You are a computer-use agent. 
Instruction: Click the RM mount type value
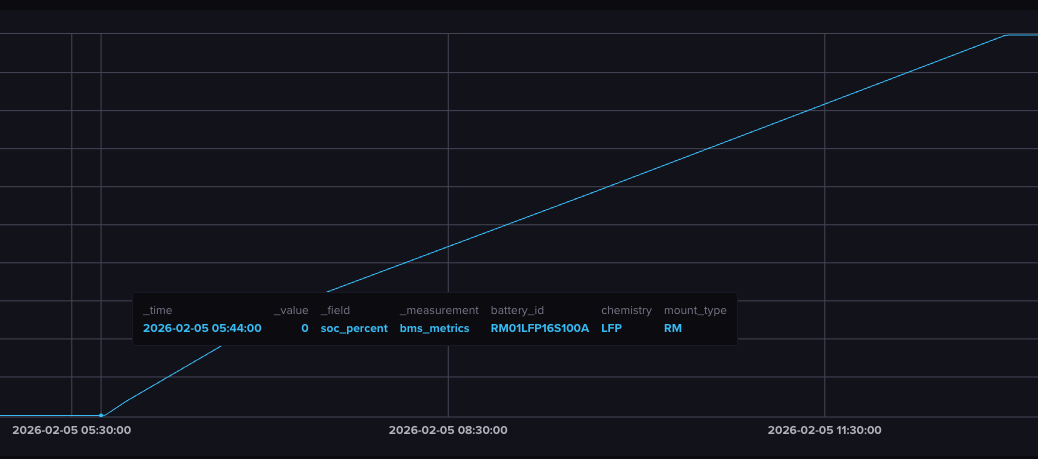(x=673, y=328)
